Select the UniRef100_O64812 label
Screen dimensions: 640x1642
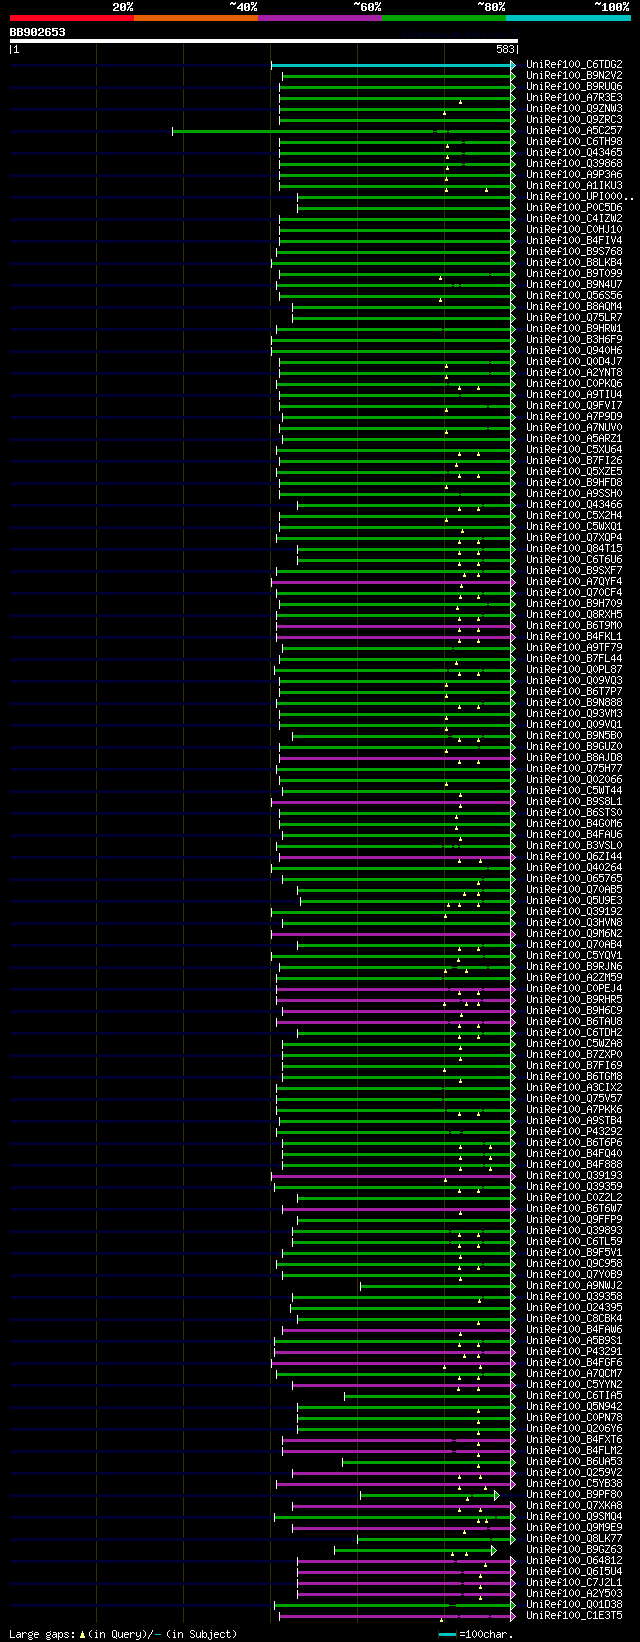point(574,1560)
